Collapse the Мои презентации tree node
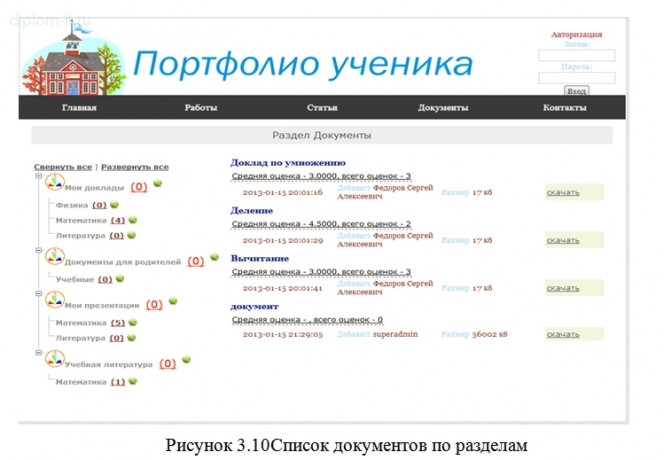 point(39,293)
